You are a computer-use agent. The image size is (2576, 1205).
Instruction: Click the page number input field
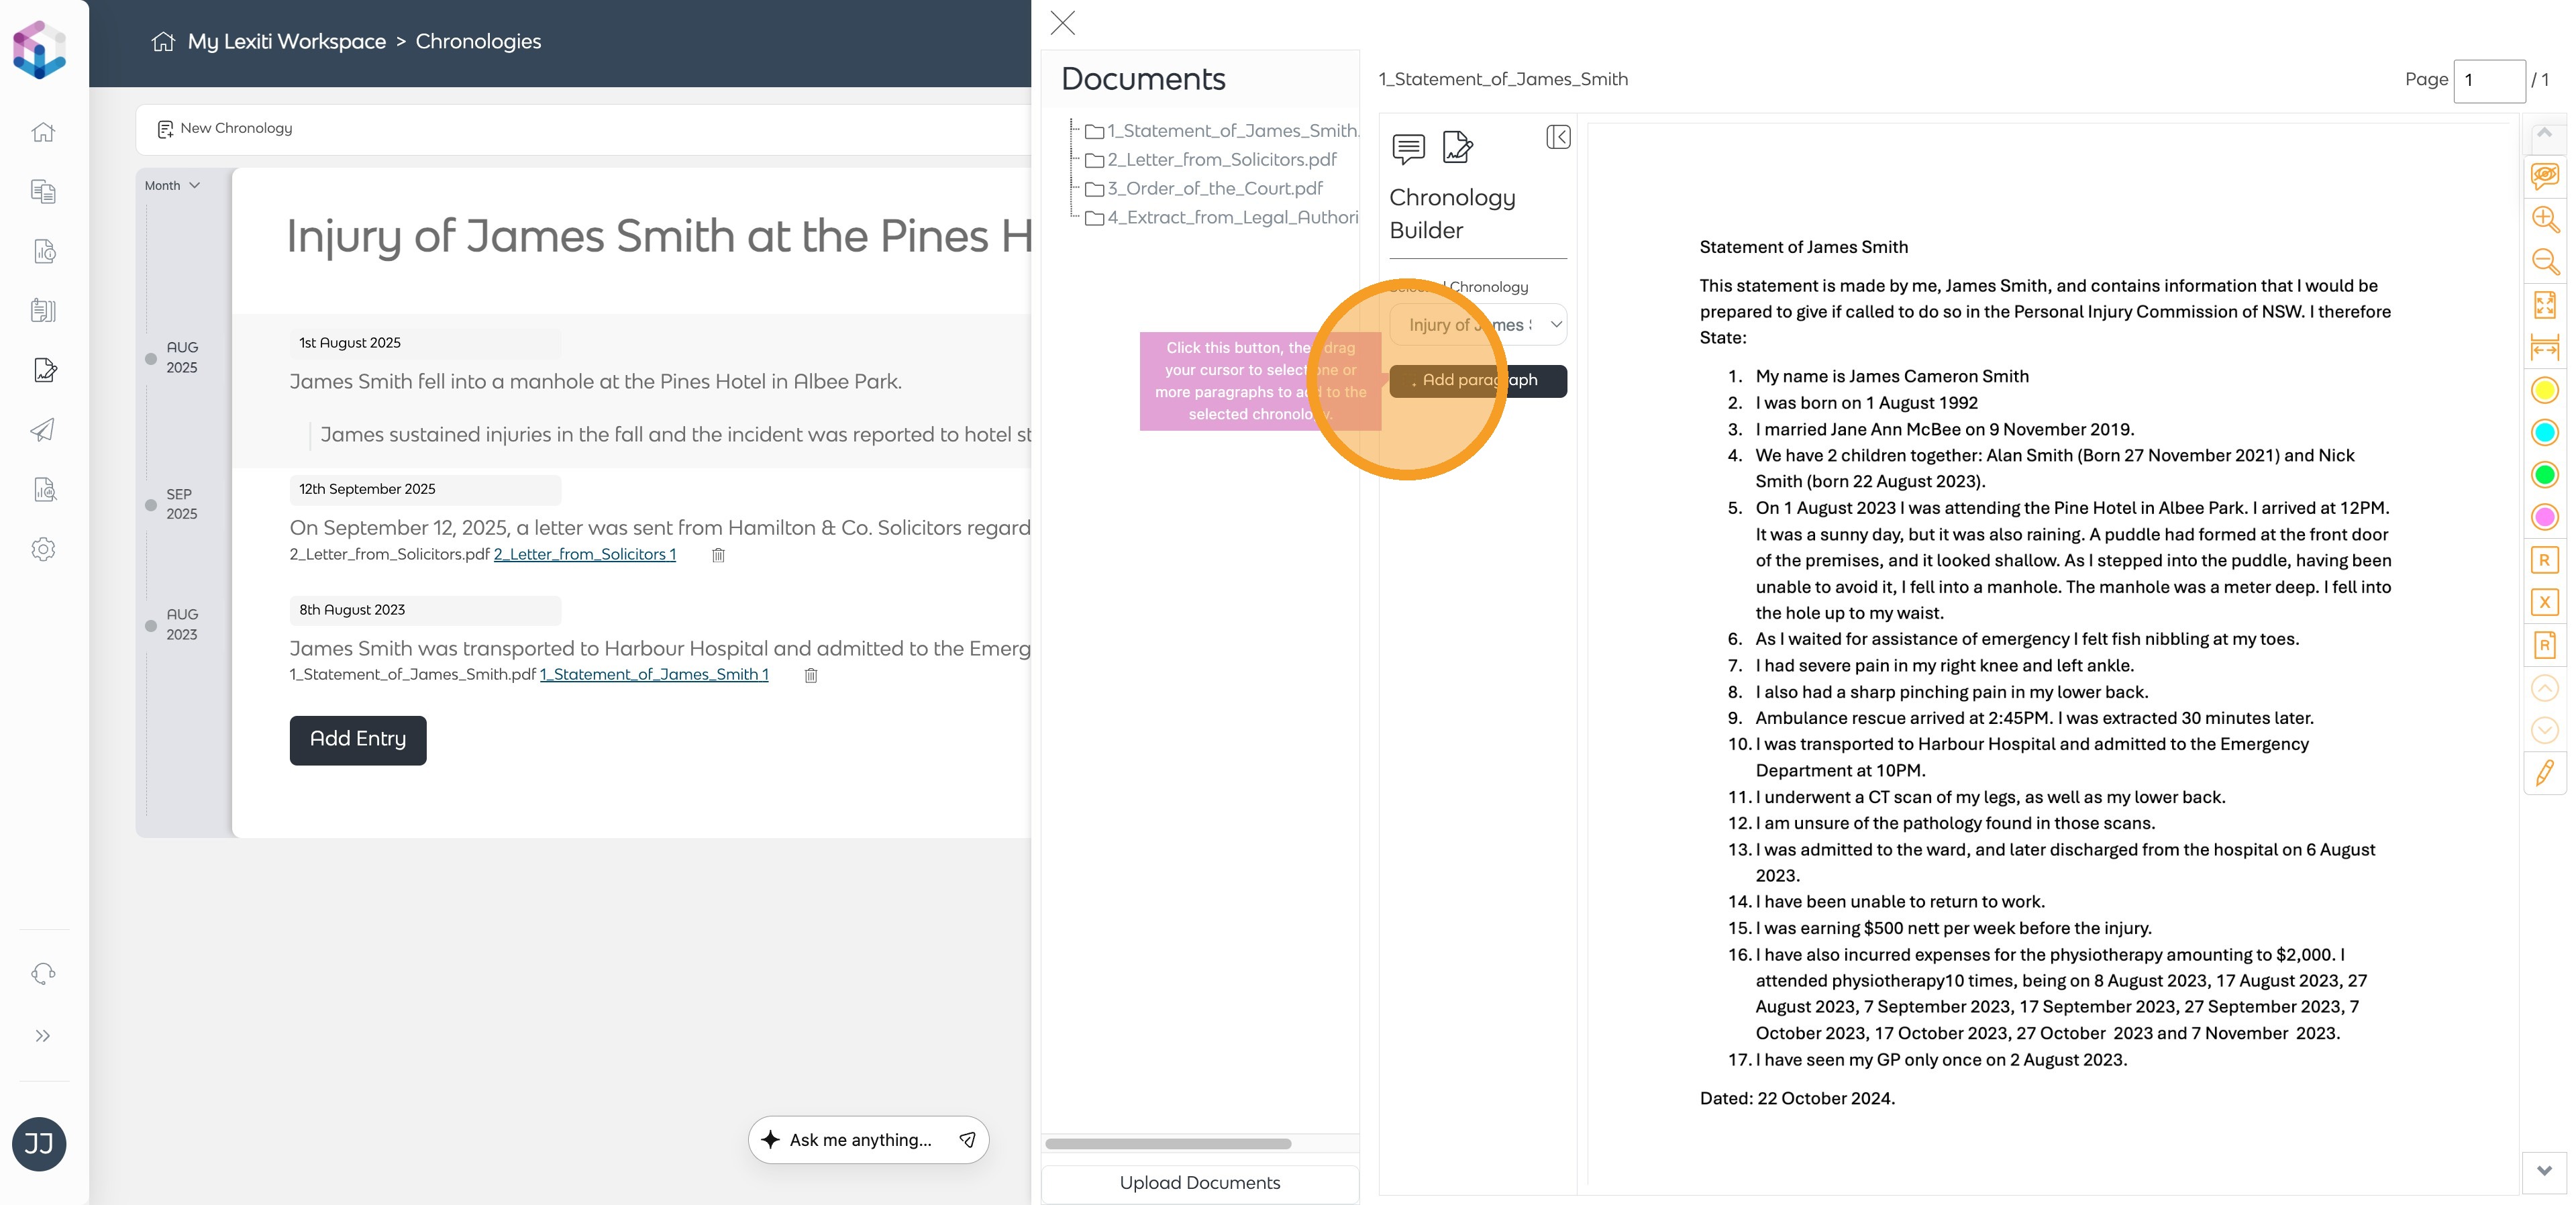(2488, 80)
